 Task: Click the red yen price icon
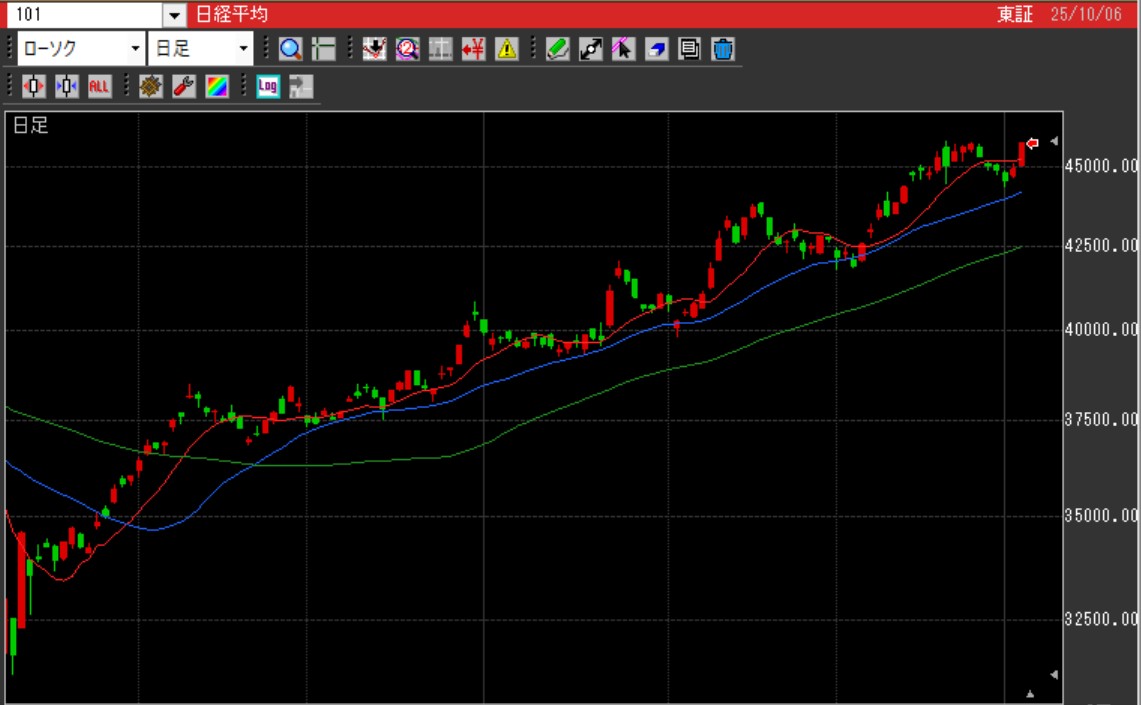(x=474, y=49)
